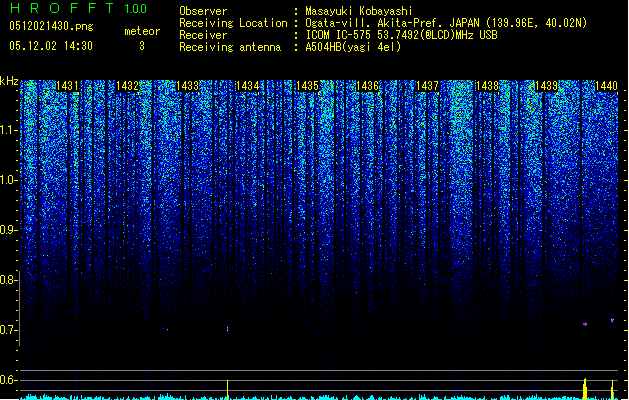Click the Ogata-vill. Akita-Pref. JAPAN location text

pyautogui.click(x=446, y=23)
